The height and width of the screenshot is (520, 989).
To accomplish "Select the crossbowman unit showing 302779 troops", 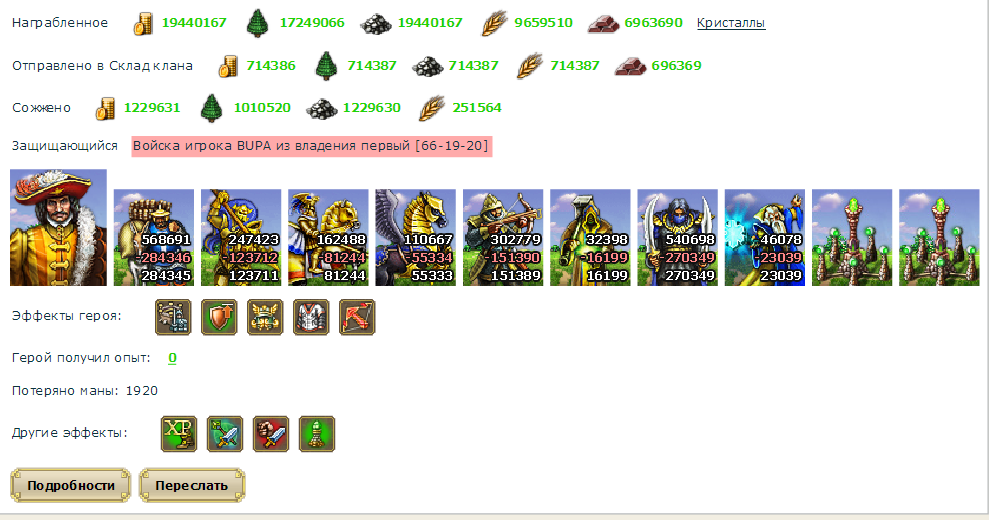I will pyautogui.click(x=503, y=237).
